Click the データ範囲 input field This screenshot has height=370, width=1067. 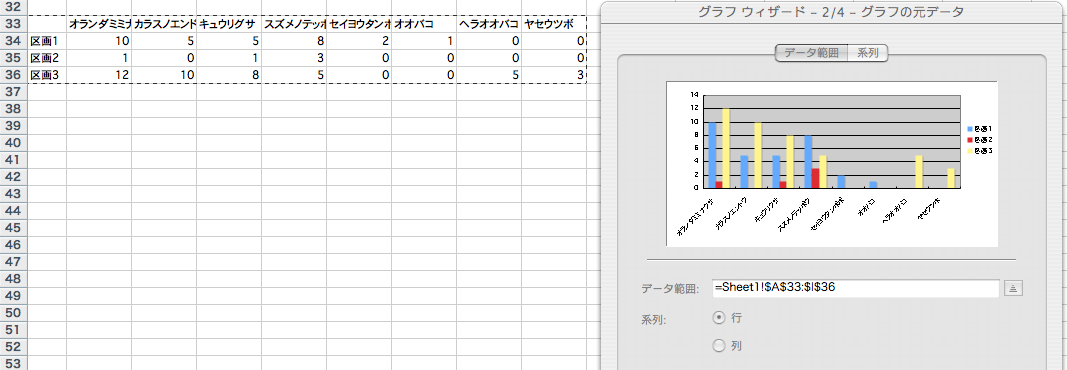[856, 288]
